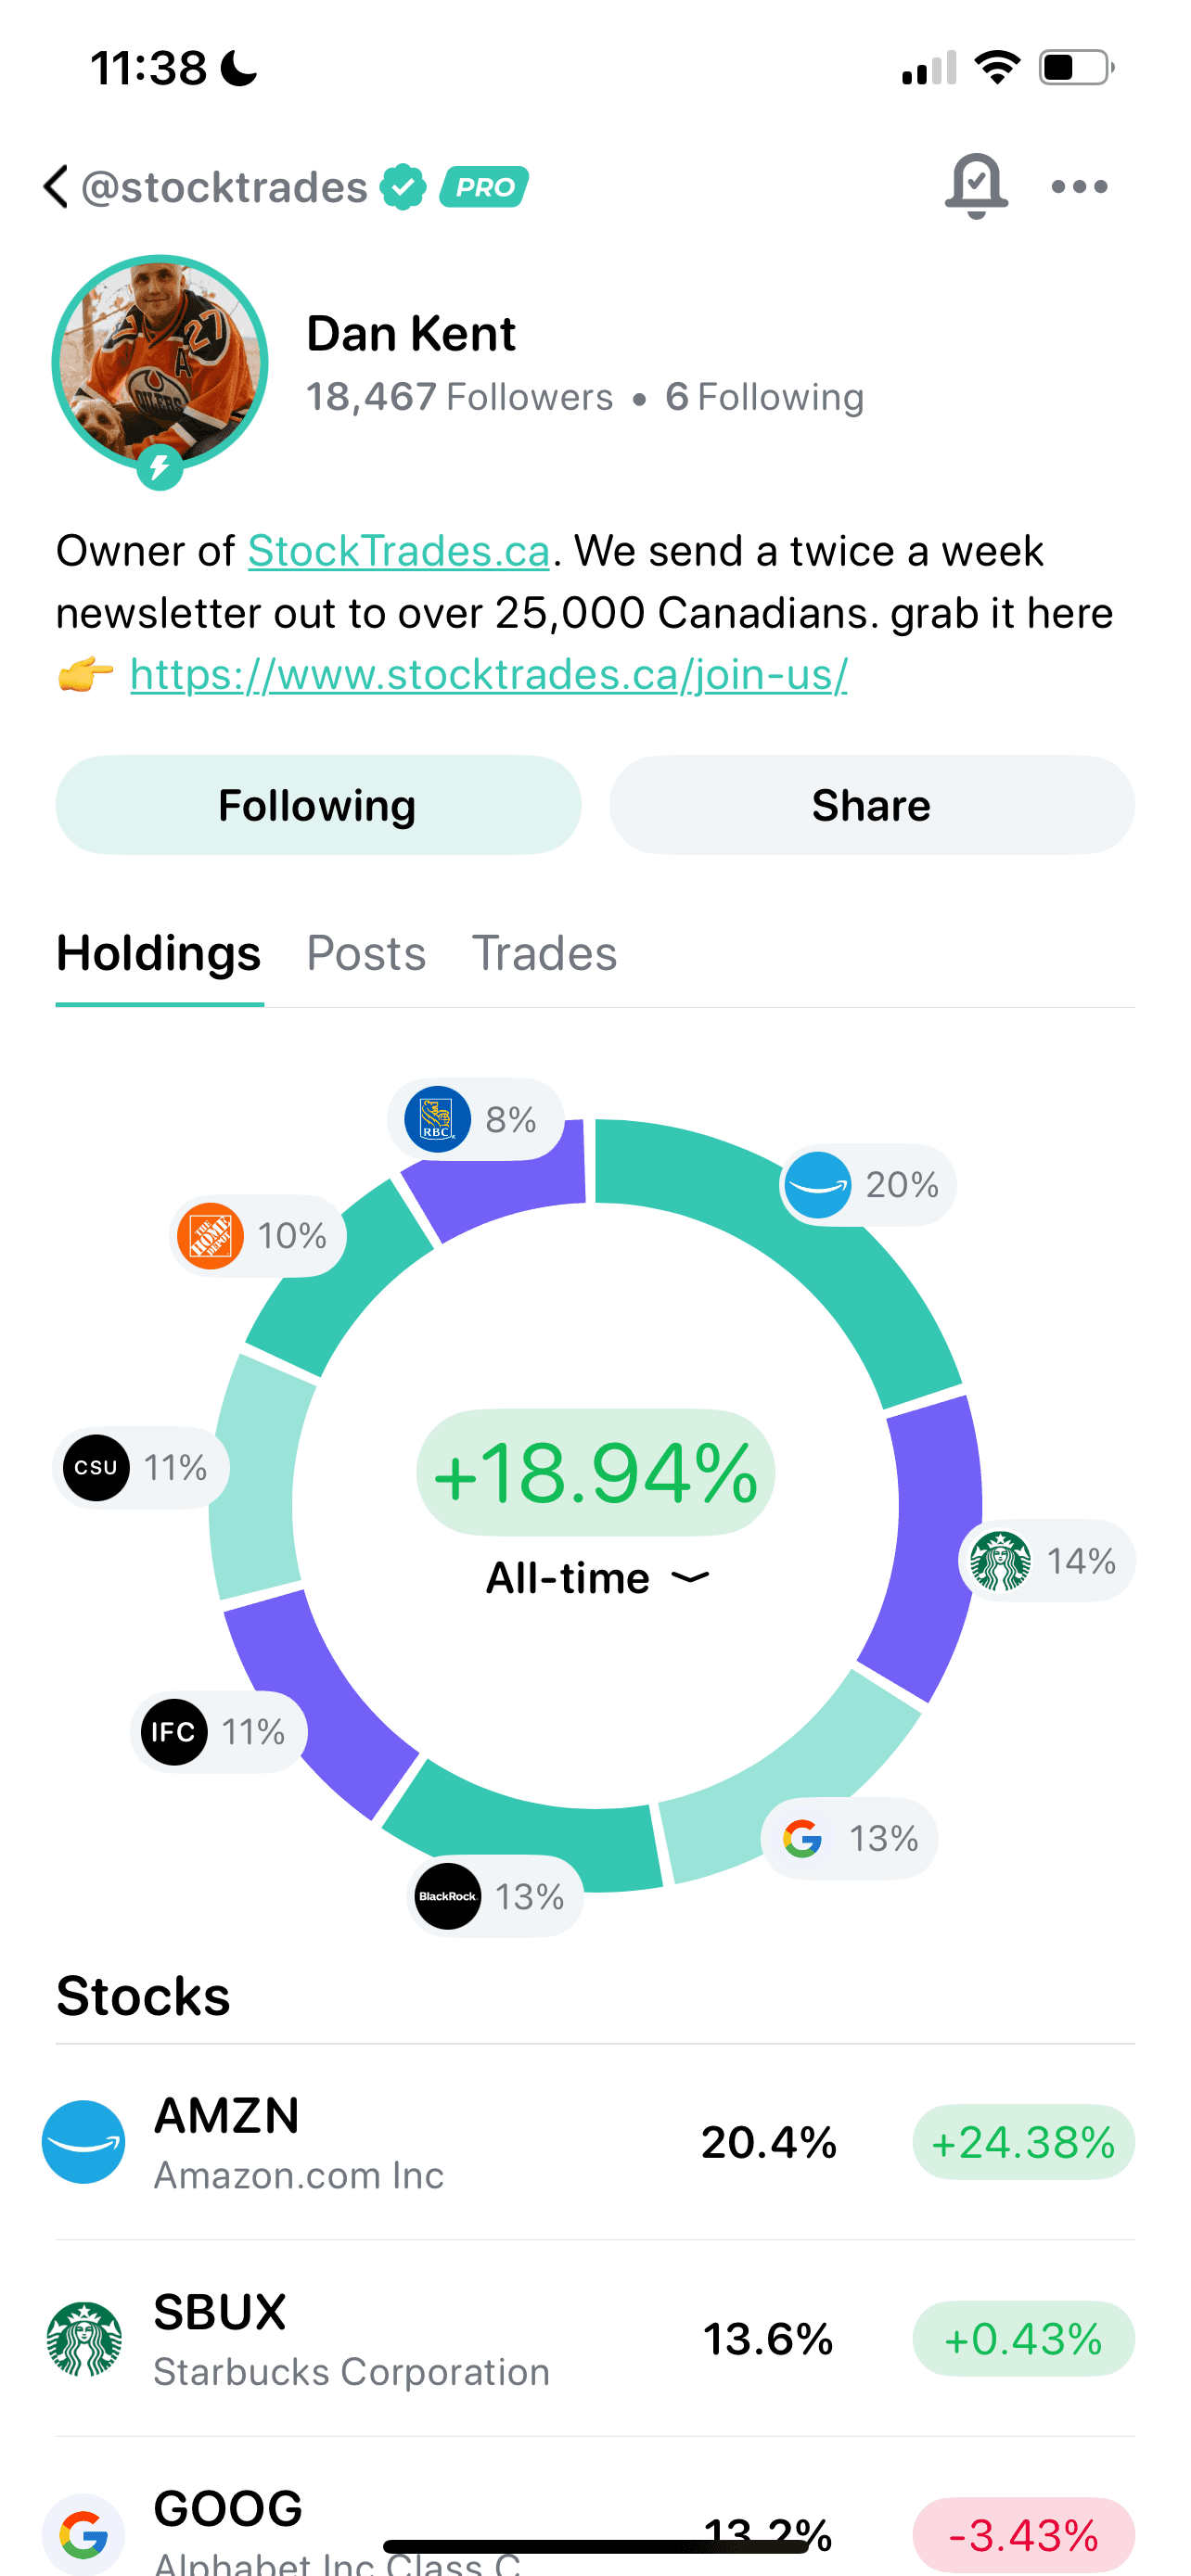
Task: Select the Home Depot 10% chart label
Action: click(x=258, y=1236)
